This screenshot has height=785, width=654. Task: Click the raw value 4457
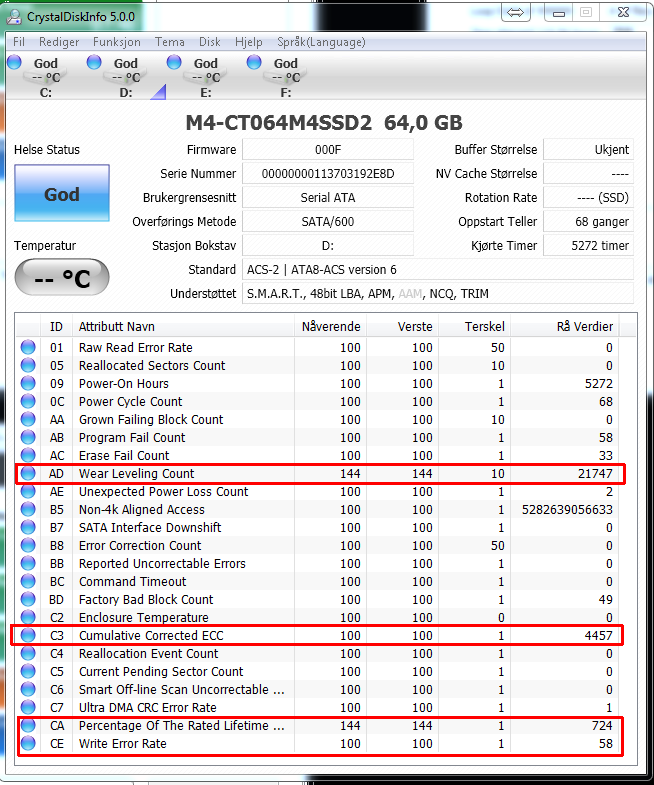[x=599, y=636]
